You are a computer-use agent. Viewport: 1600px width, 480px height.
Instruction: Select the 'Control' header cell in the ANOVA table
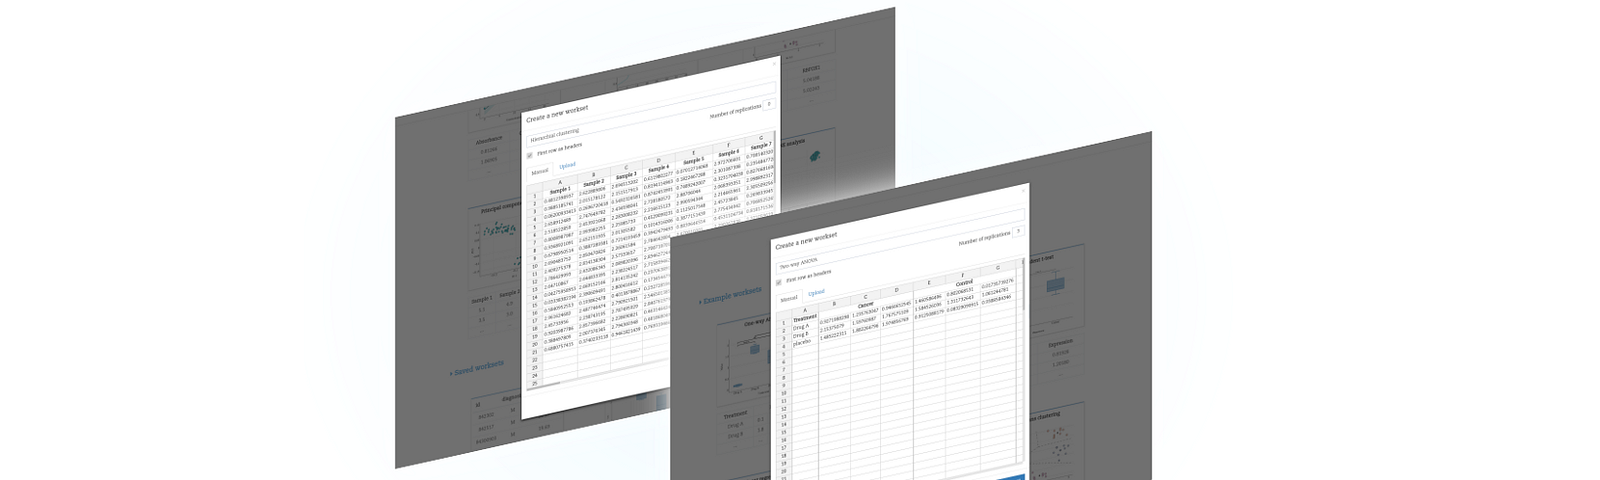pyautogui.click(x=964, y=283)
